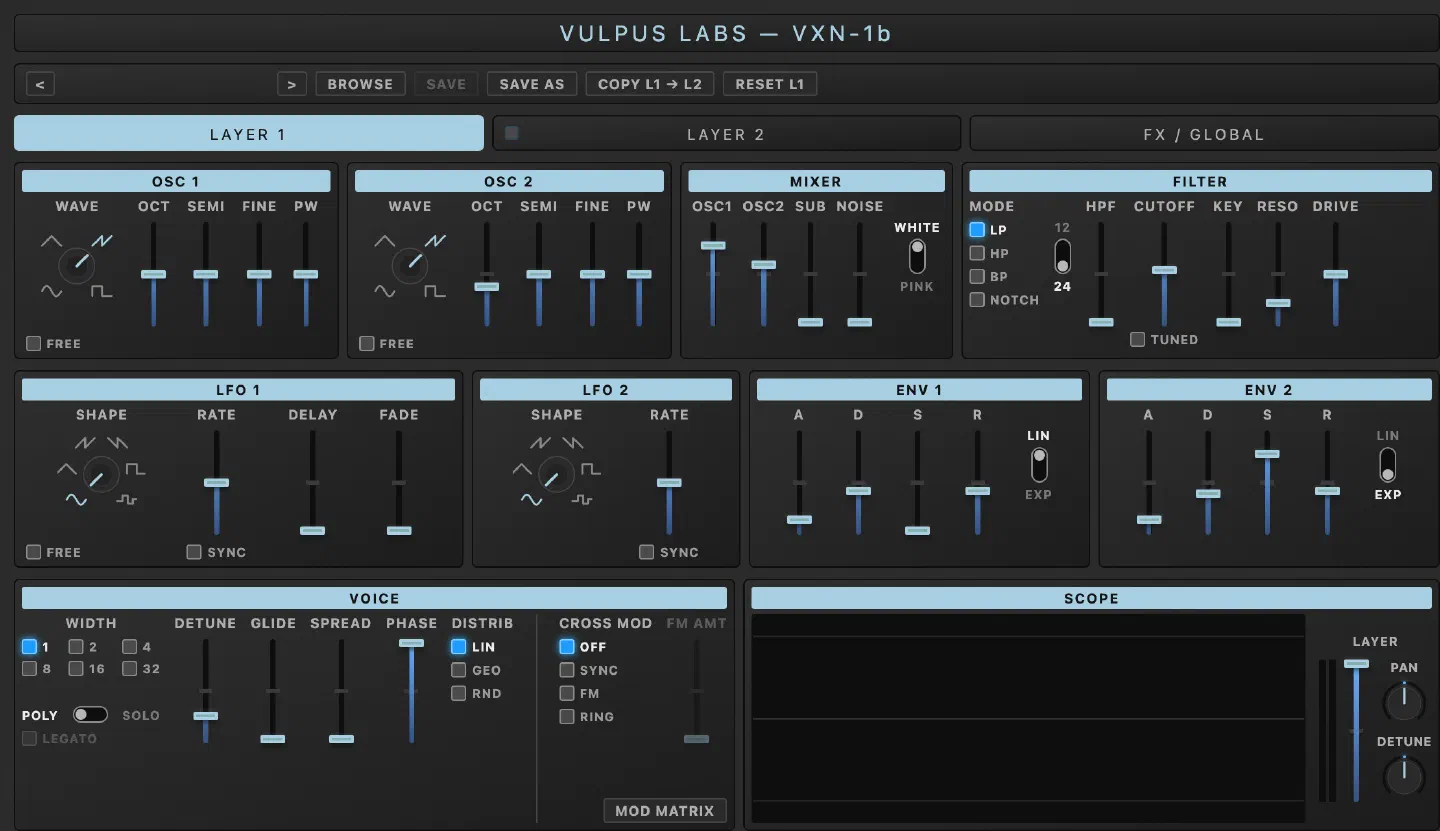Toggle ENV 2 LIN / EXP switch
1440x831 pixels.
[1388, 465]
